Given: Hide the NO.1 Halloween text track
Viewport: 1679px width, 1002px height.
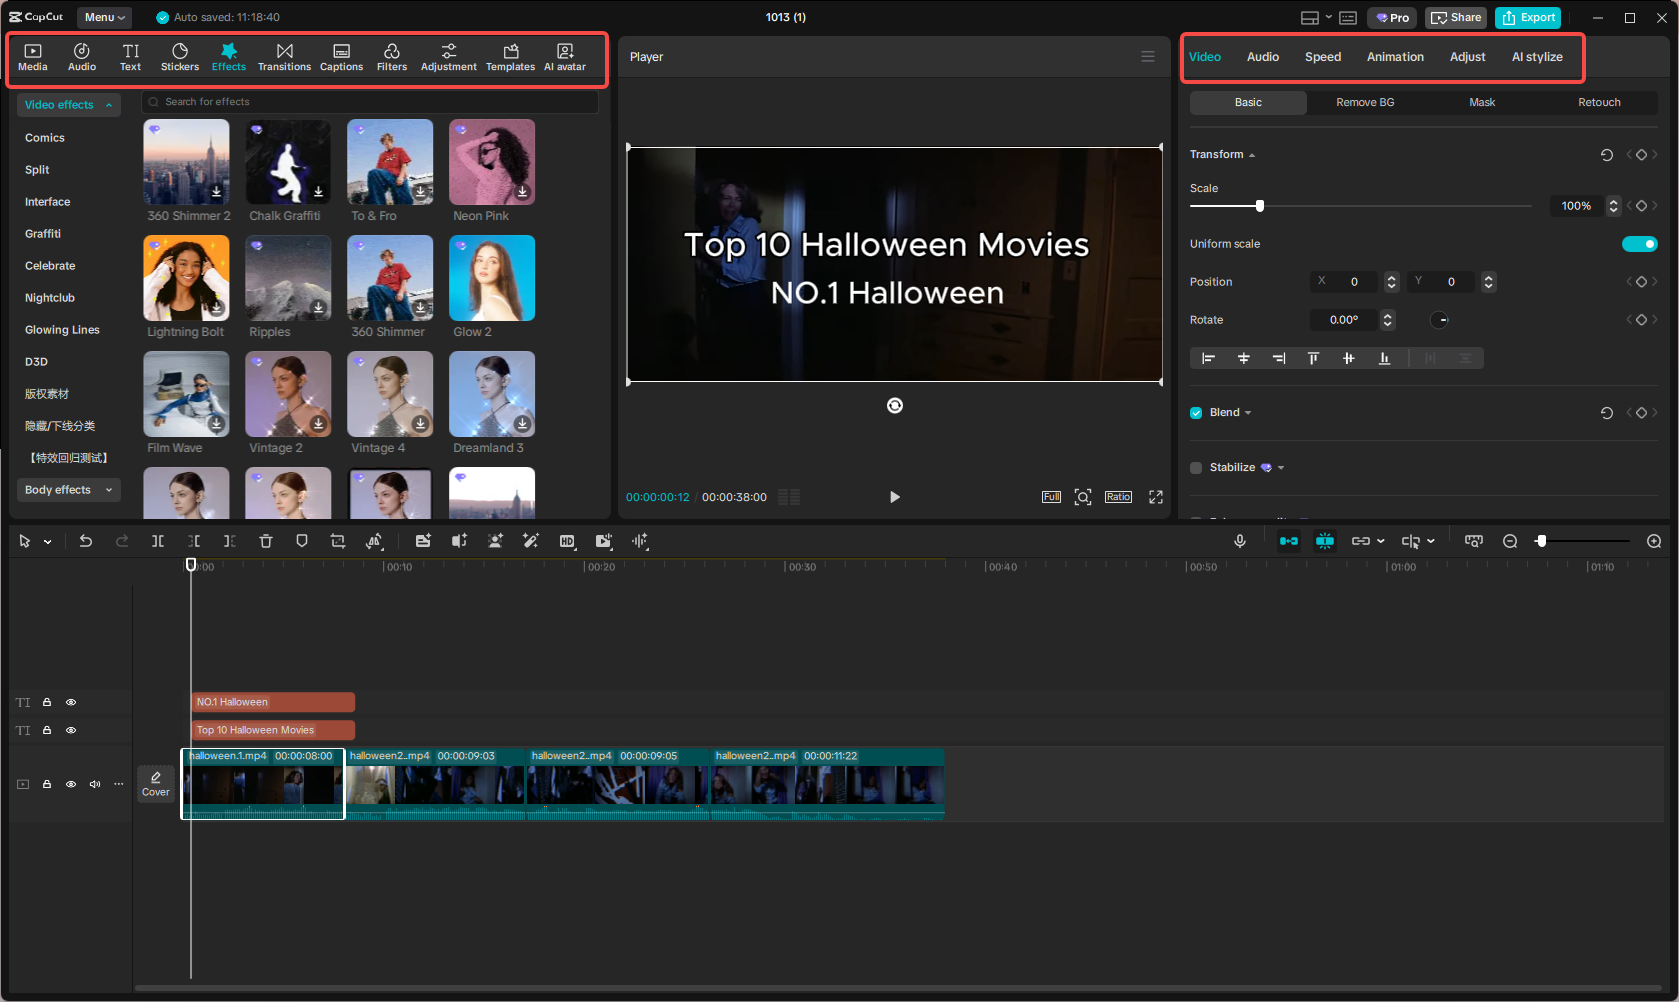Looking at the screenshot, I should pyautogui.click(x=71, y=702).
